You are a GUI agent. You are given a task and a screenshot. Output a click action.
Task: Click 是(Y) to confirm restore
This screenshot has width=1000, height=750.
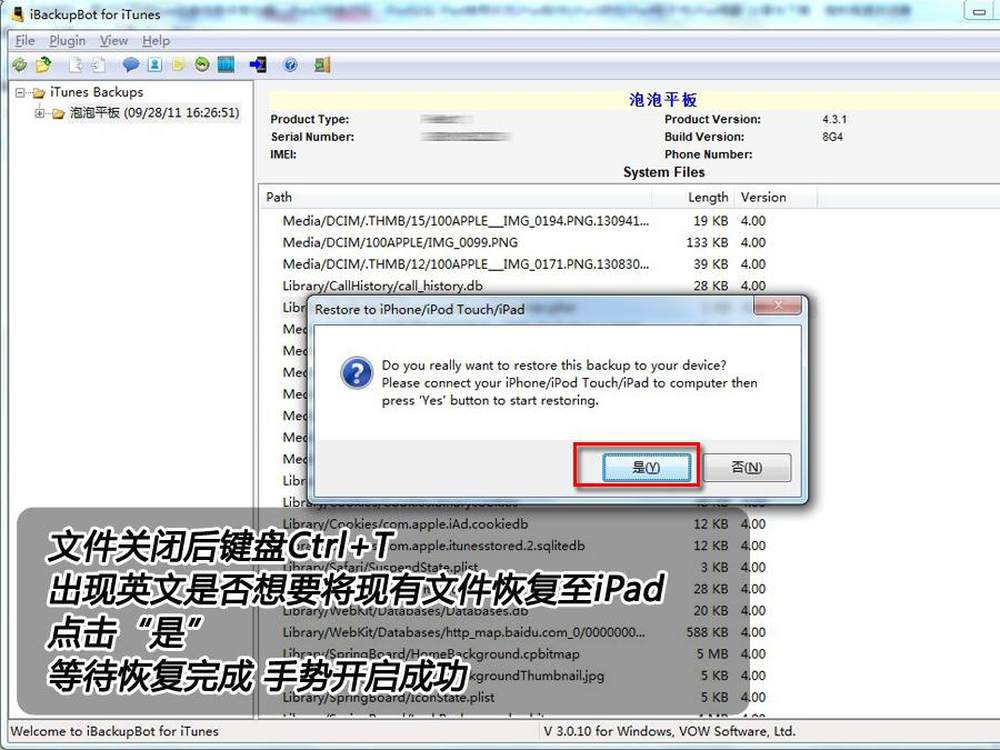pos(646,467)
